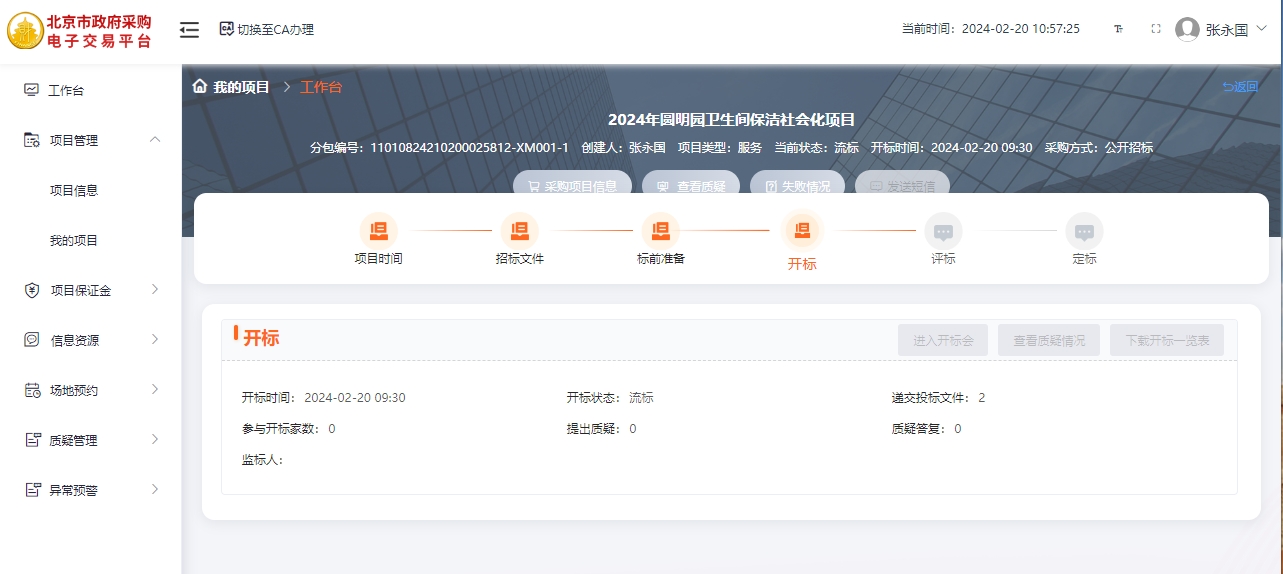This screenshot has height=574, width=1283.
Task: Click the project title 2024年圆明园卫生间保洁社会化项目
Action: 731,120
